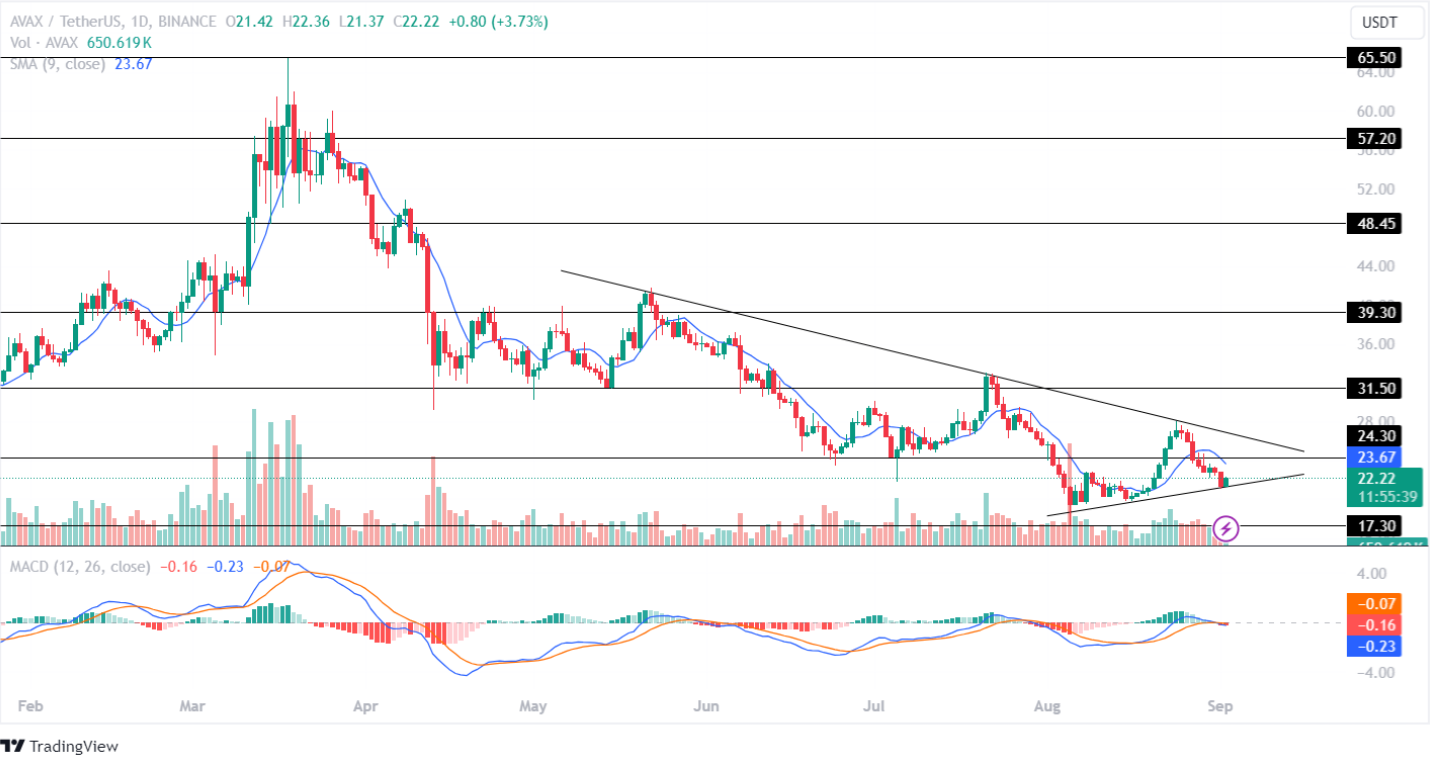Click the 17.30 price level label
The image size is (1432, 758).
click(x=1372, y=525)
